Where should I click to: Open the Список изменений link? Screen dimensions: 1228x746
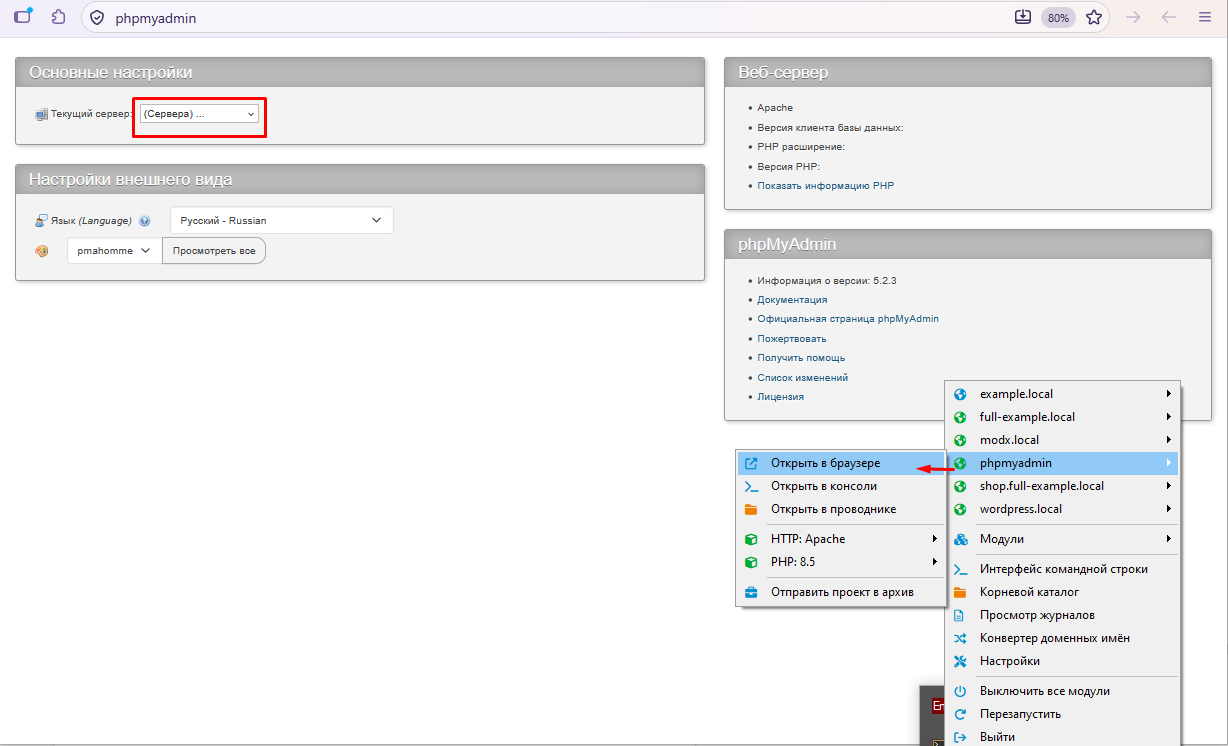(802, 378)
